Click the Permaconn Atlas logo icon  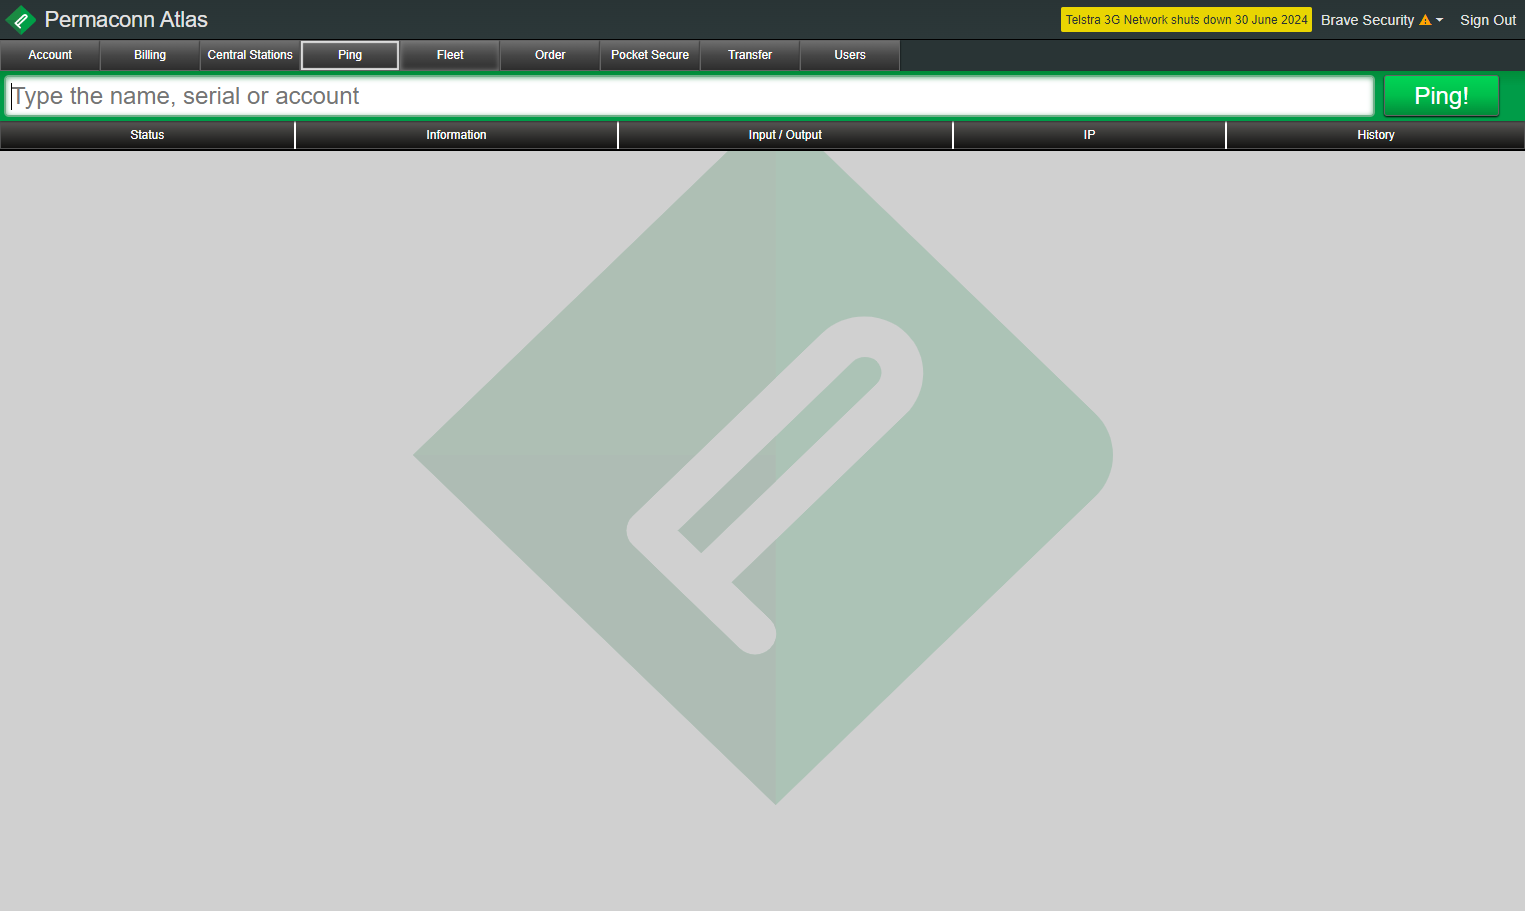coord(20,20)
